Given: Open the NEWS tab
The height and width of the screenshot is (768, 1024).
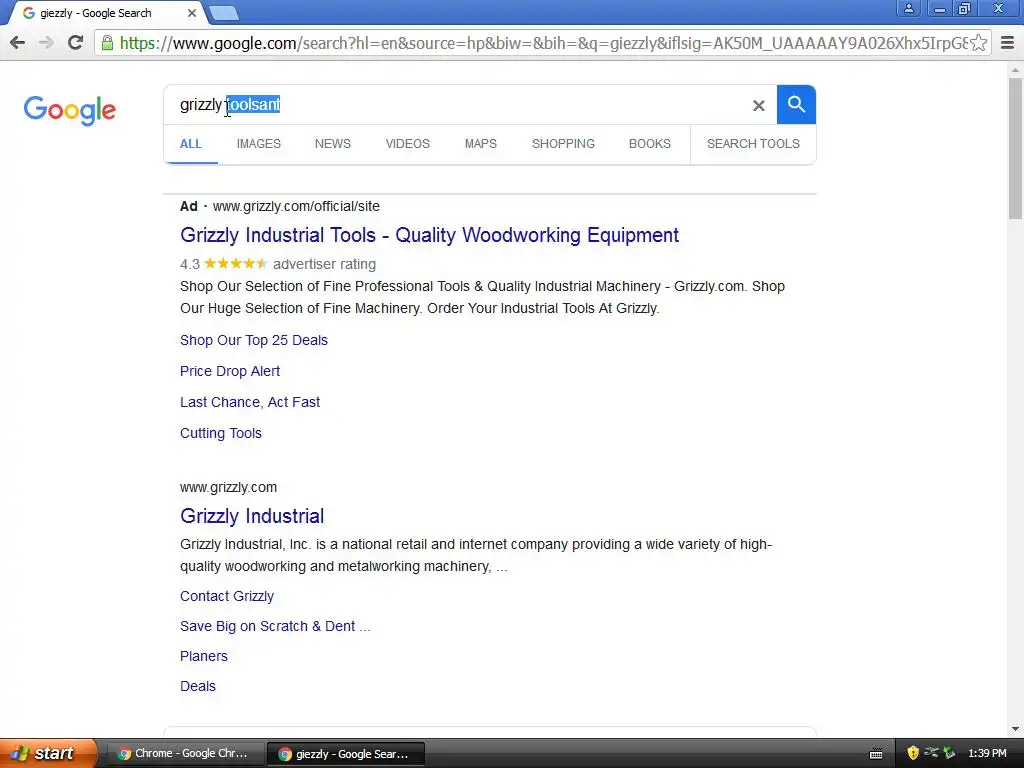Looking at the screenshot, I should pyautogui.click(x=332, y=144).
